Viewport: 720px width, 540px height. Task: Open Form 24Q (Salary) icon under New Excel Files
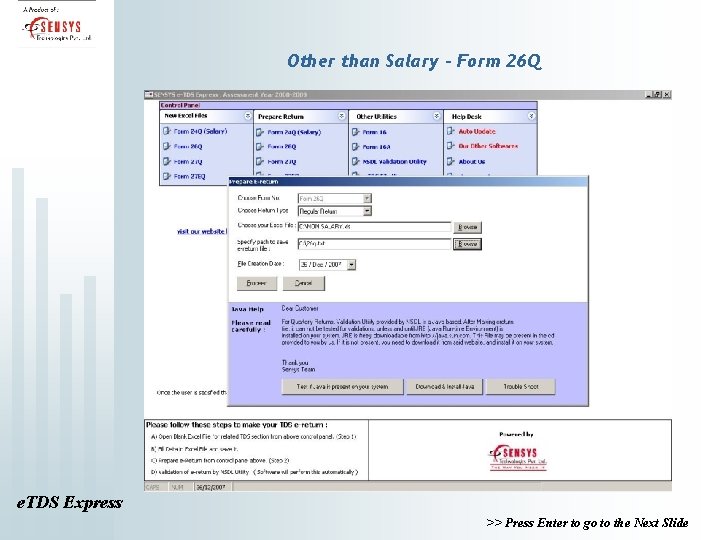(167, 131)
